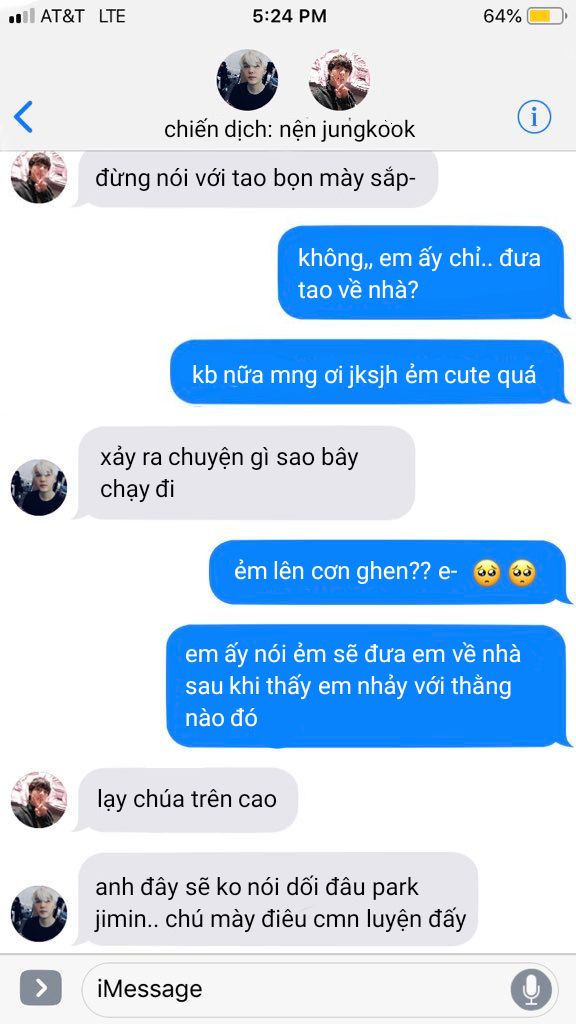The image size is (576, 1024).
Task: Expand the apps drawer arrow button
Action: [40, 988]
